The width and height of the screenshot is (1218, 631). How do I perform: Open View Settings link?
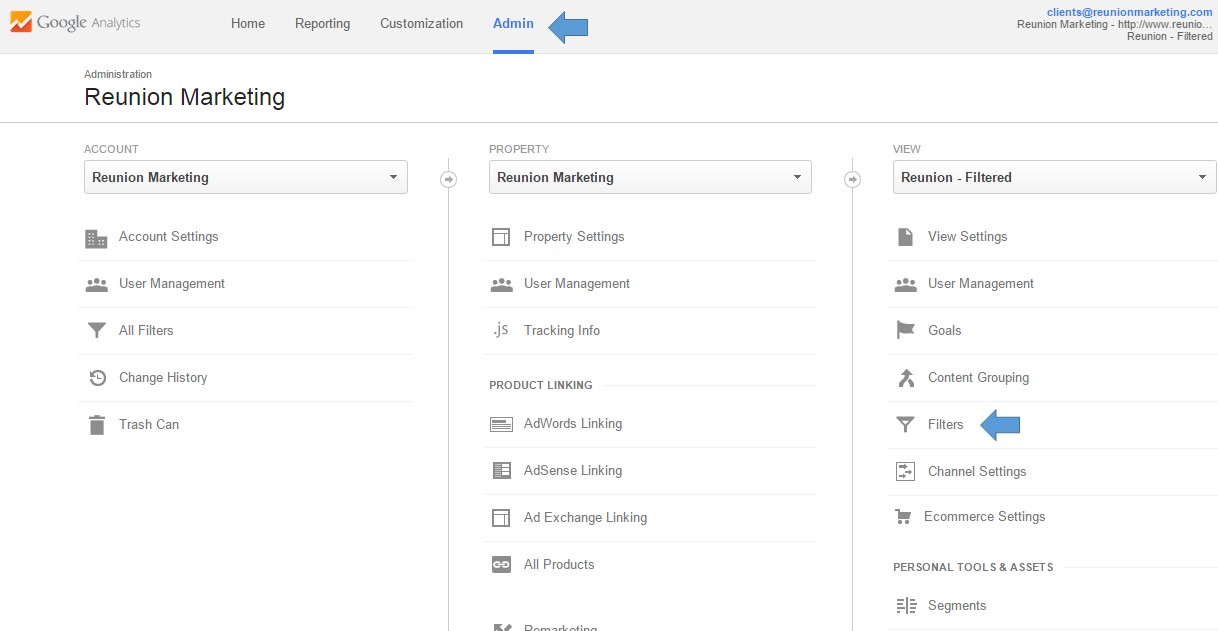pyautogui.click(x=967, y=237)
